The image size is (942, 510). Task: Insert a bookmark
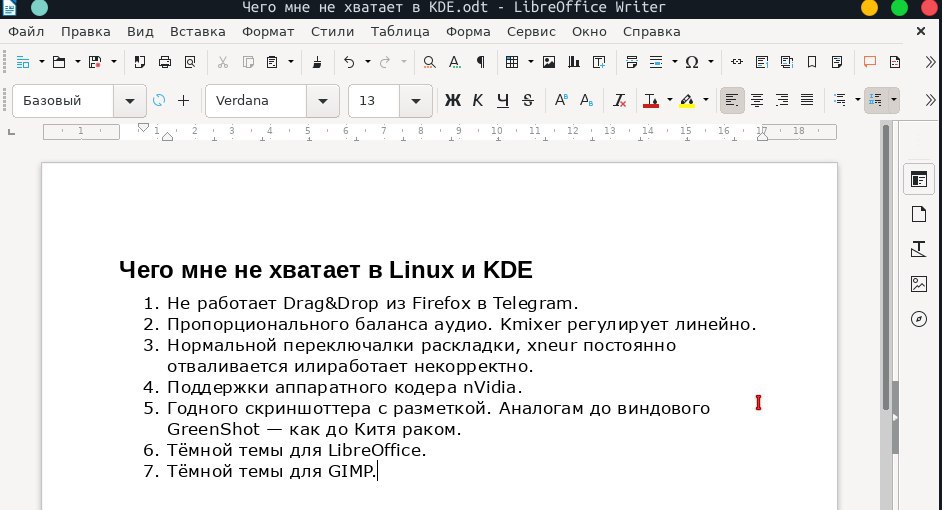[812, 62]
